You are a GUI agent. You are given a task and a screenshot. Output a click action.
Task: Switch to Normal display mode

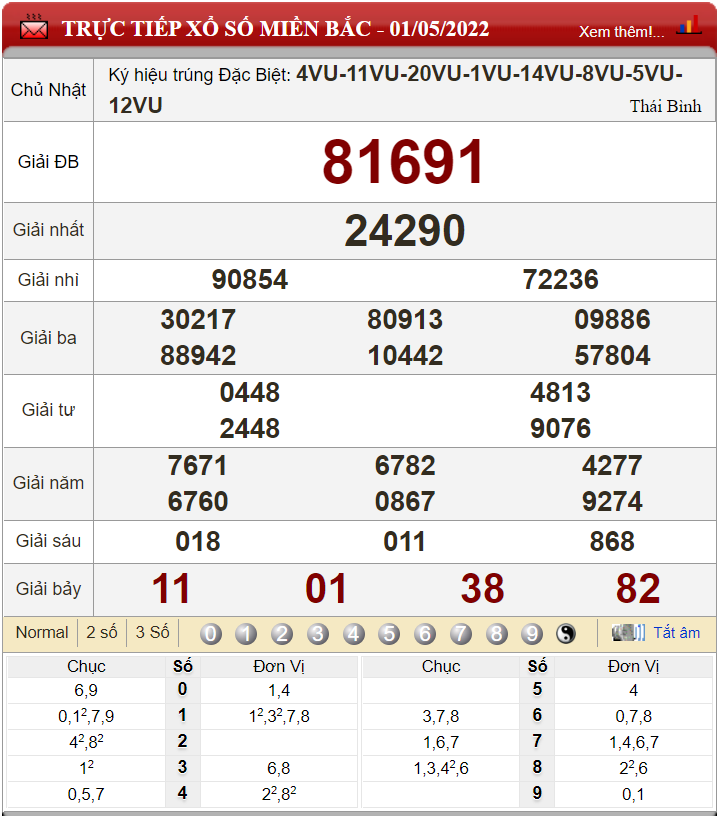tap(42, 632)
